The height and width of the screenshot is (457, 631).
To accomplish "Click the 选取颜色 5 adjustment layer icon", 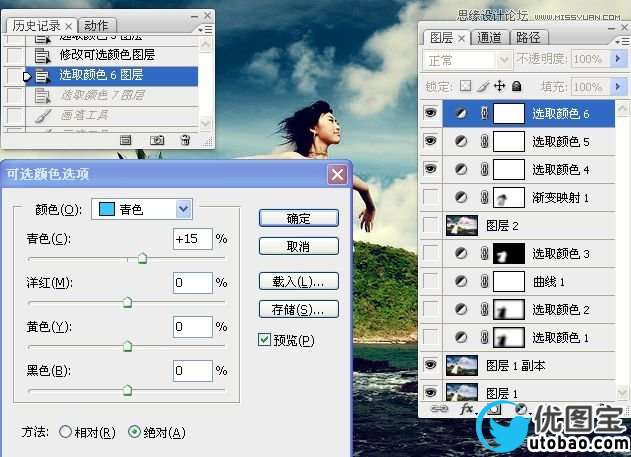I will click(461, 141).
